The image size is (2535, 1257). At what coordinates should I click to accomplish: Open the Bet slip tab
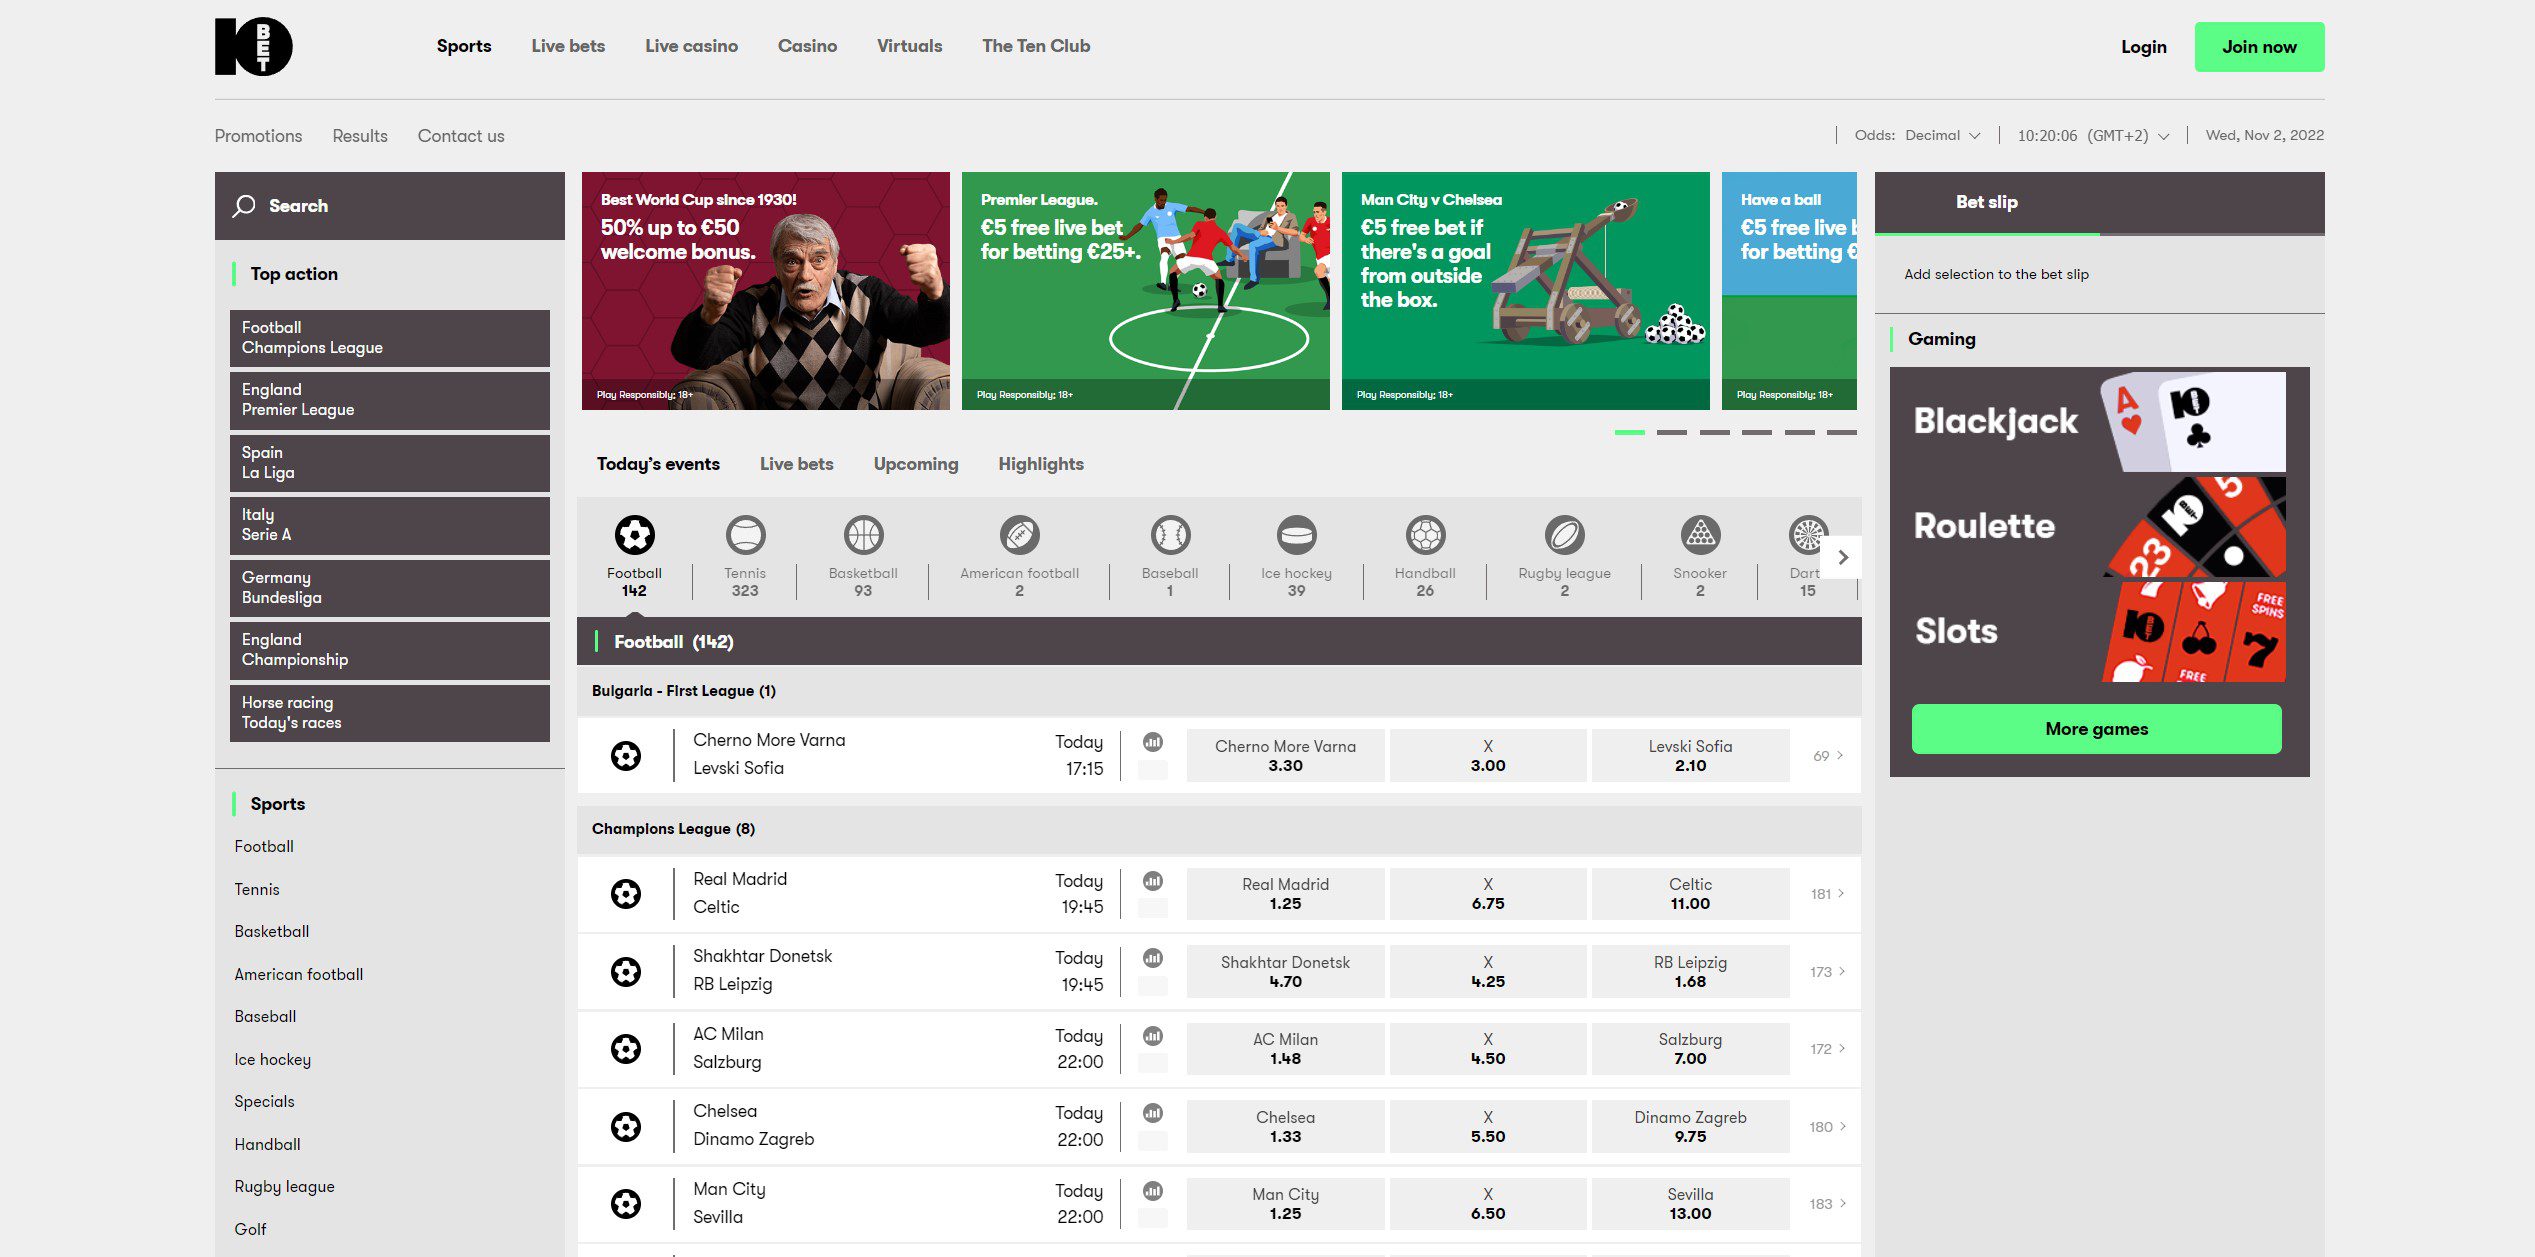(1987, 202)
